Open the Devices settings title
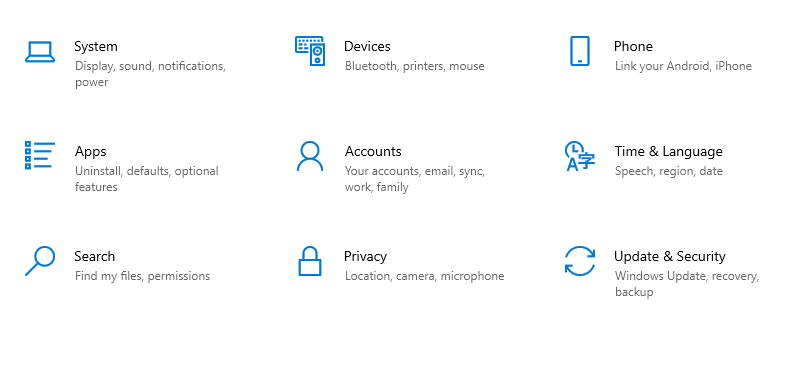790x390 pixels. point(367,46)
